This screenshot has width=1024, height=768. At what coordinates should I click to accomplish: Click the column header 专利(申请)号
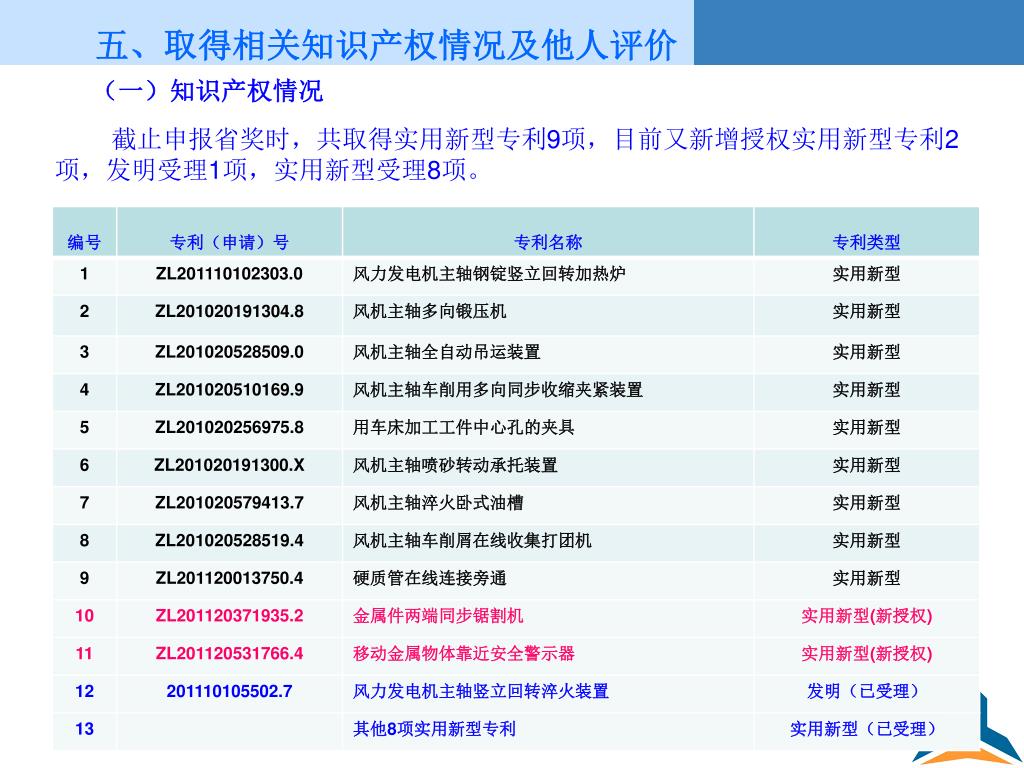[x=229, y=242]
